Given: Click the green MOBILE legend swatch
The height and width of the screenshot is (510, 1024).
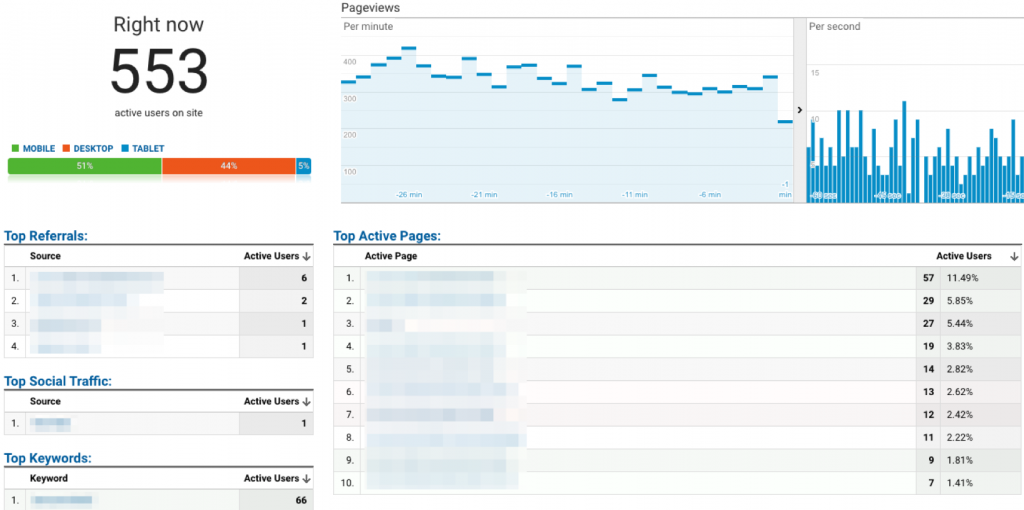Looking at the screenshot, I should point(15,149).
